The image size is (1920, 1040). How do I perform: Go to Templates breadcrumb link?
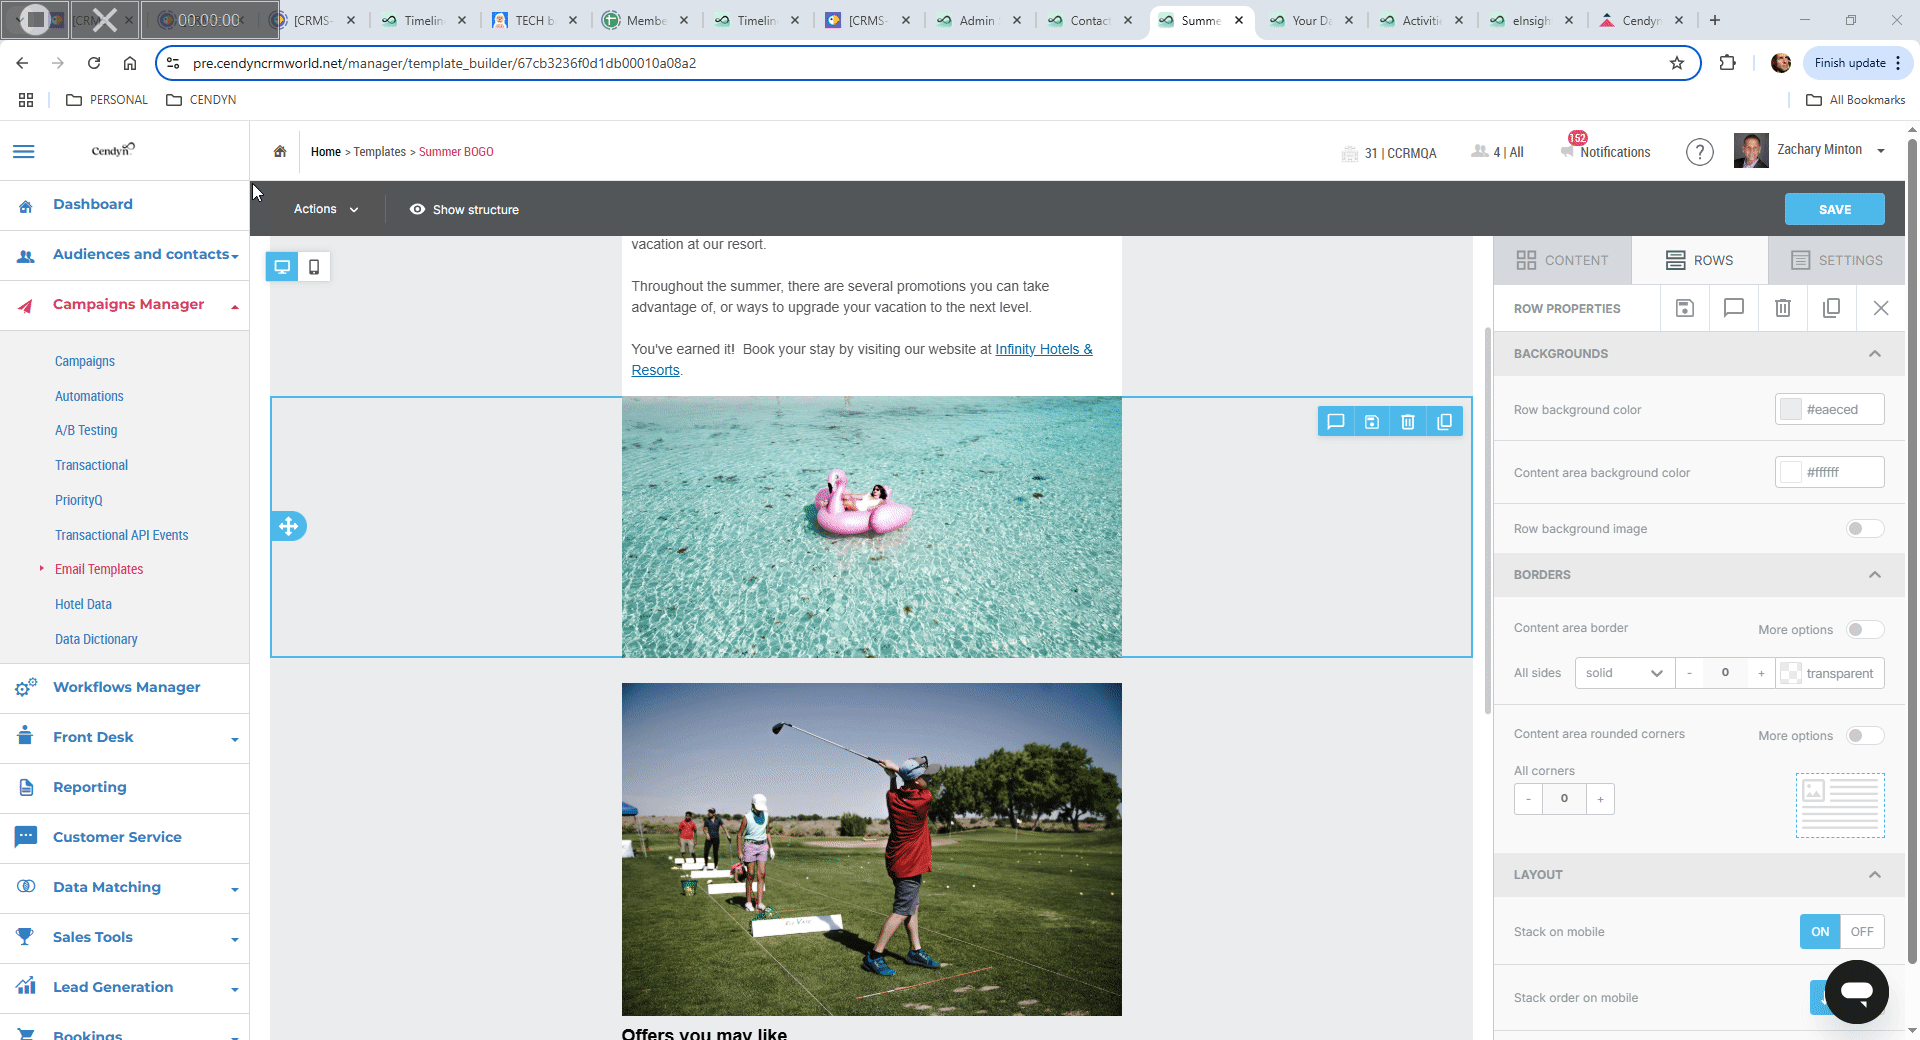click(x=380, y=152)
